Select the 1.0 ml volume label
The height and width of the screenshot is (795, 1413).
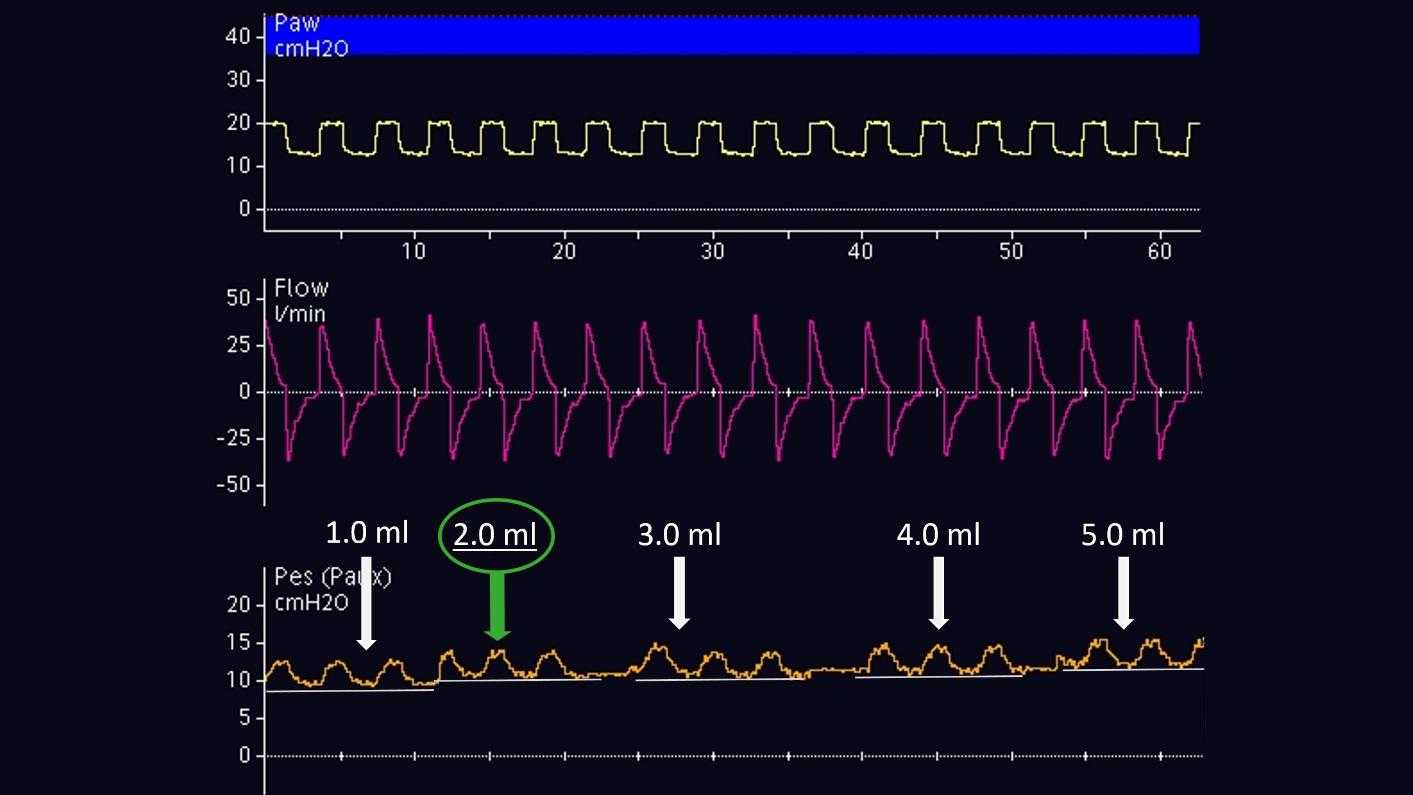tap(367, 533)
